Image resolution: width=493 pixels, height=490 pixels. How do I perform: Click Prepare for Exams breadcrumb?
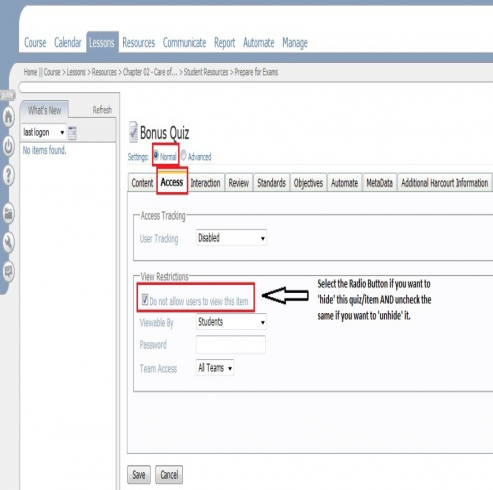coord(256,72)
